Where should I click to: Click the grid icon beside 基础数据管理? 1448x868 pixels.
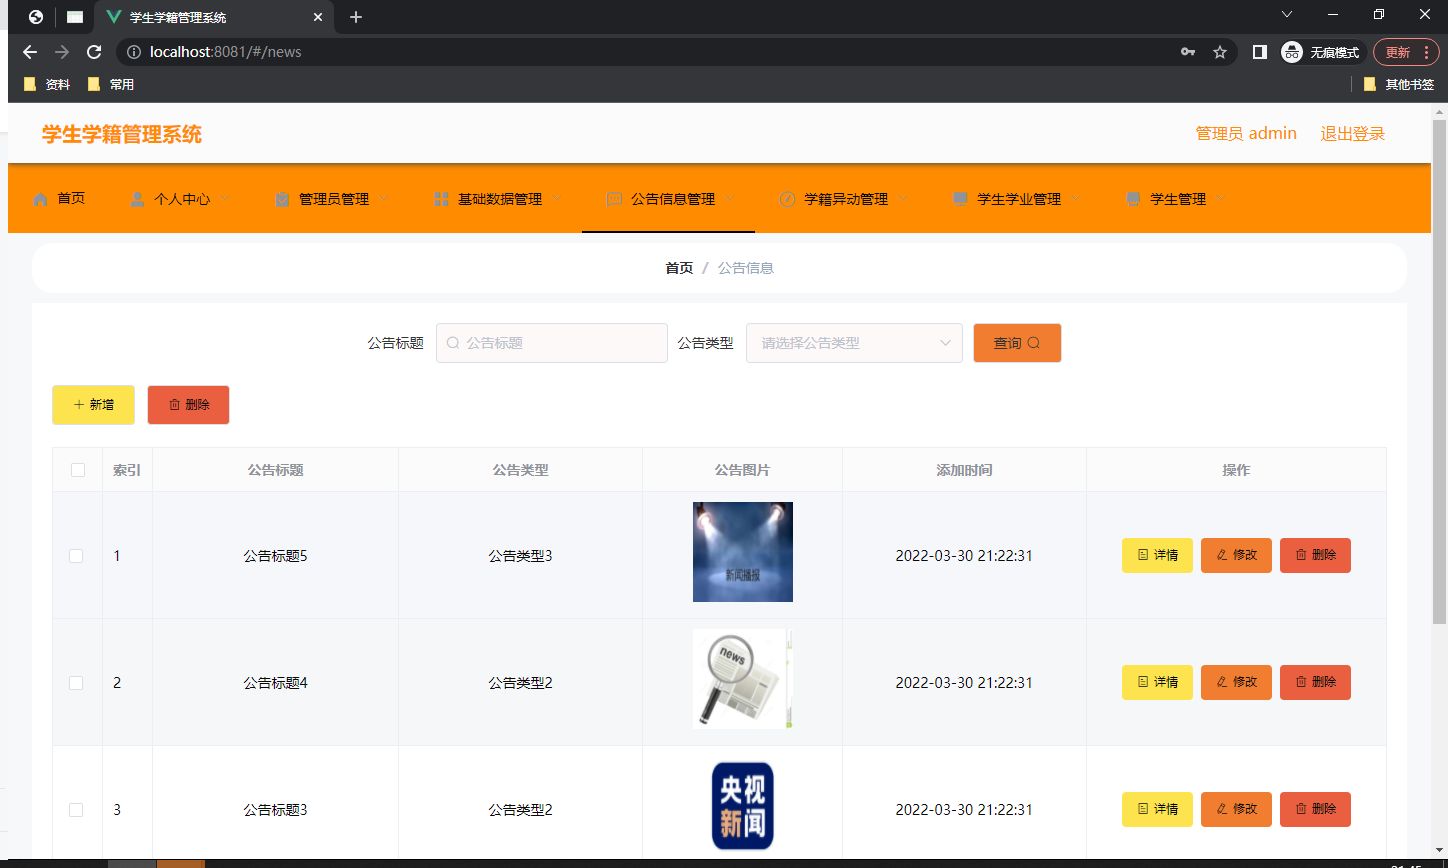[441, 199]
